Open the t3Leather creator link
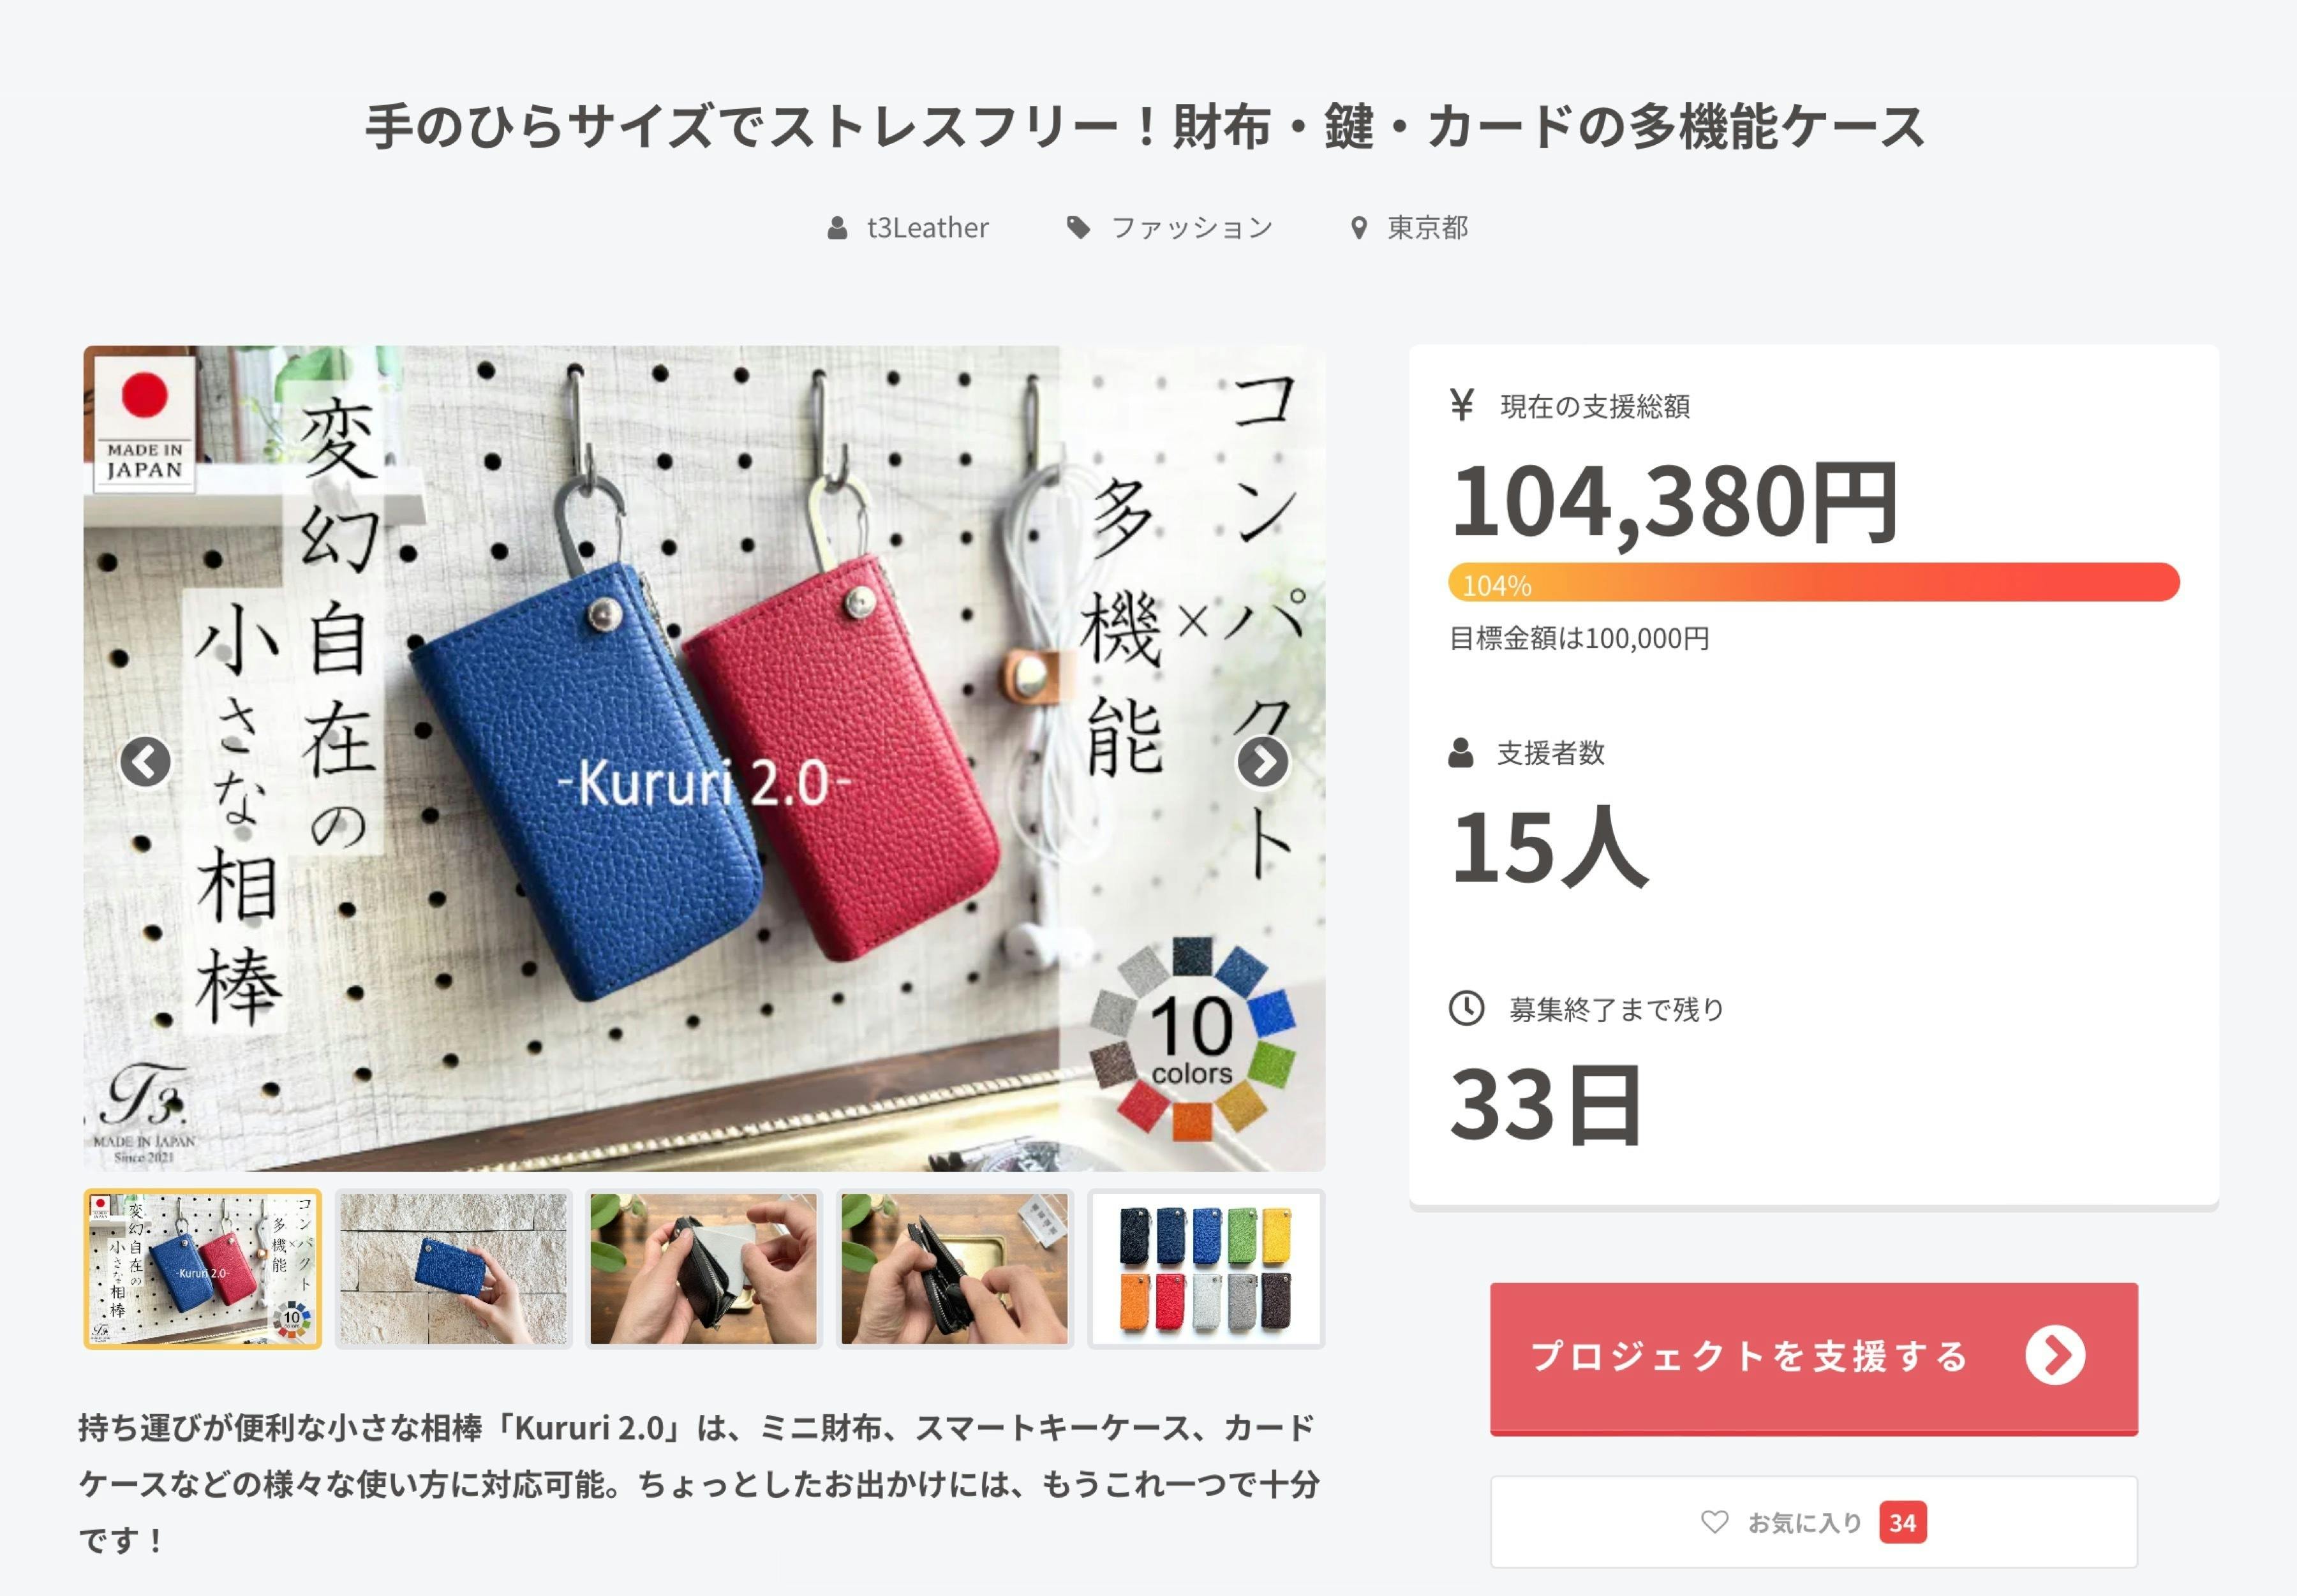The height and width of the screenshot is (1596, 2297). [927, 228]
